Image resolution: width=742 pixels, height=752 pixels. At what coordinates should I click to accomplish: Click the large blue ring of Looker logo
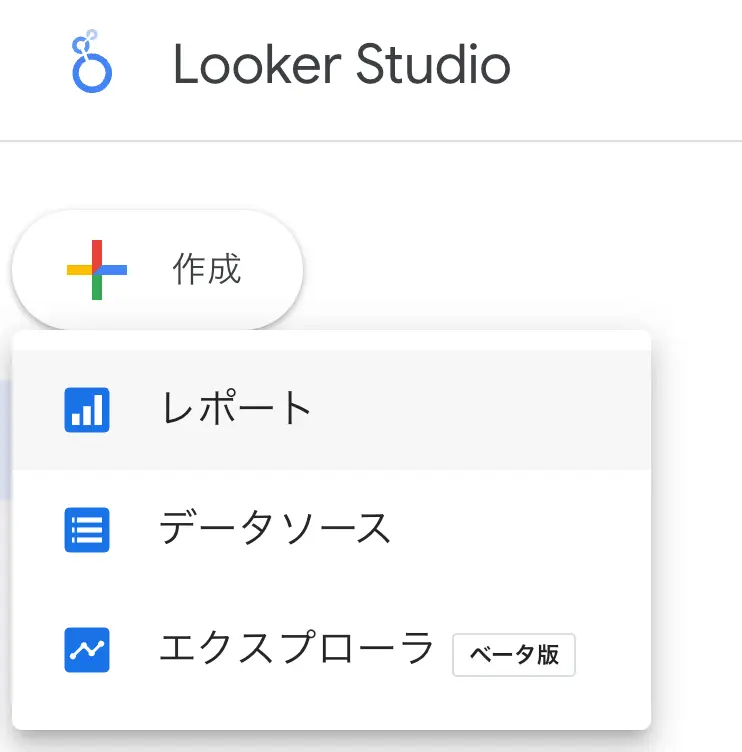92,73
